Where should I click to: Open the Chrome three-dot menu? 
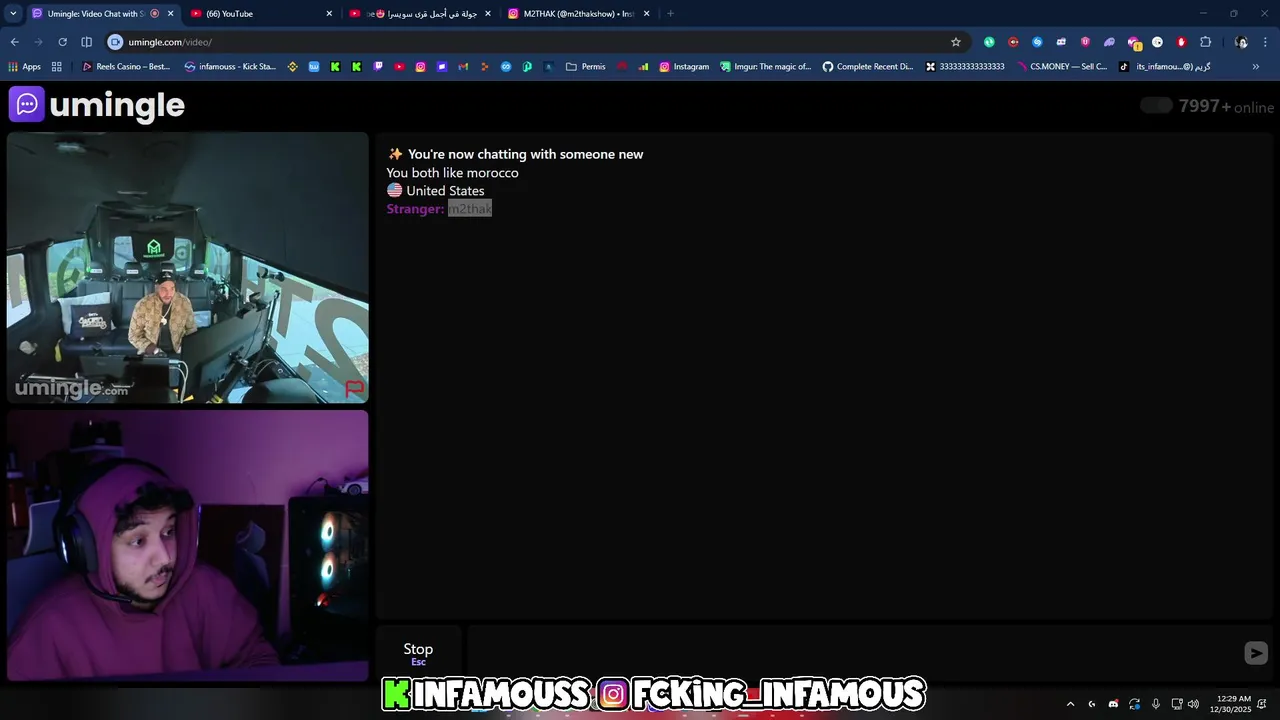[1266, 42]
